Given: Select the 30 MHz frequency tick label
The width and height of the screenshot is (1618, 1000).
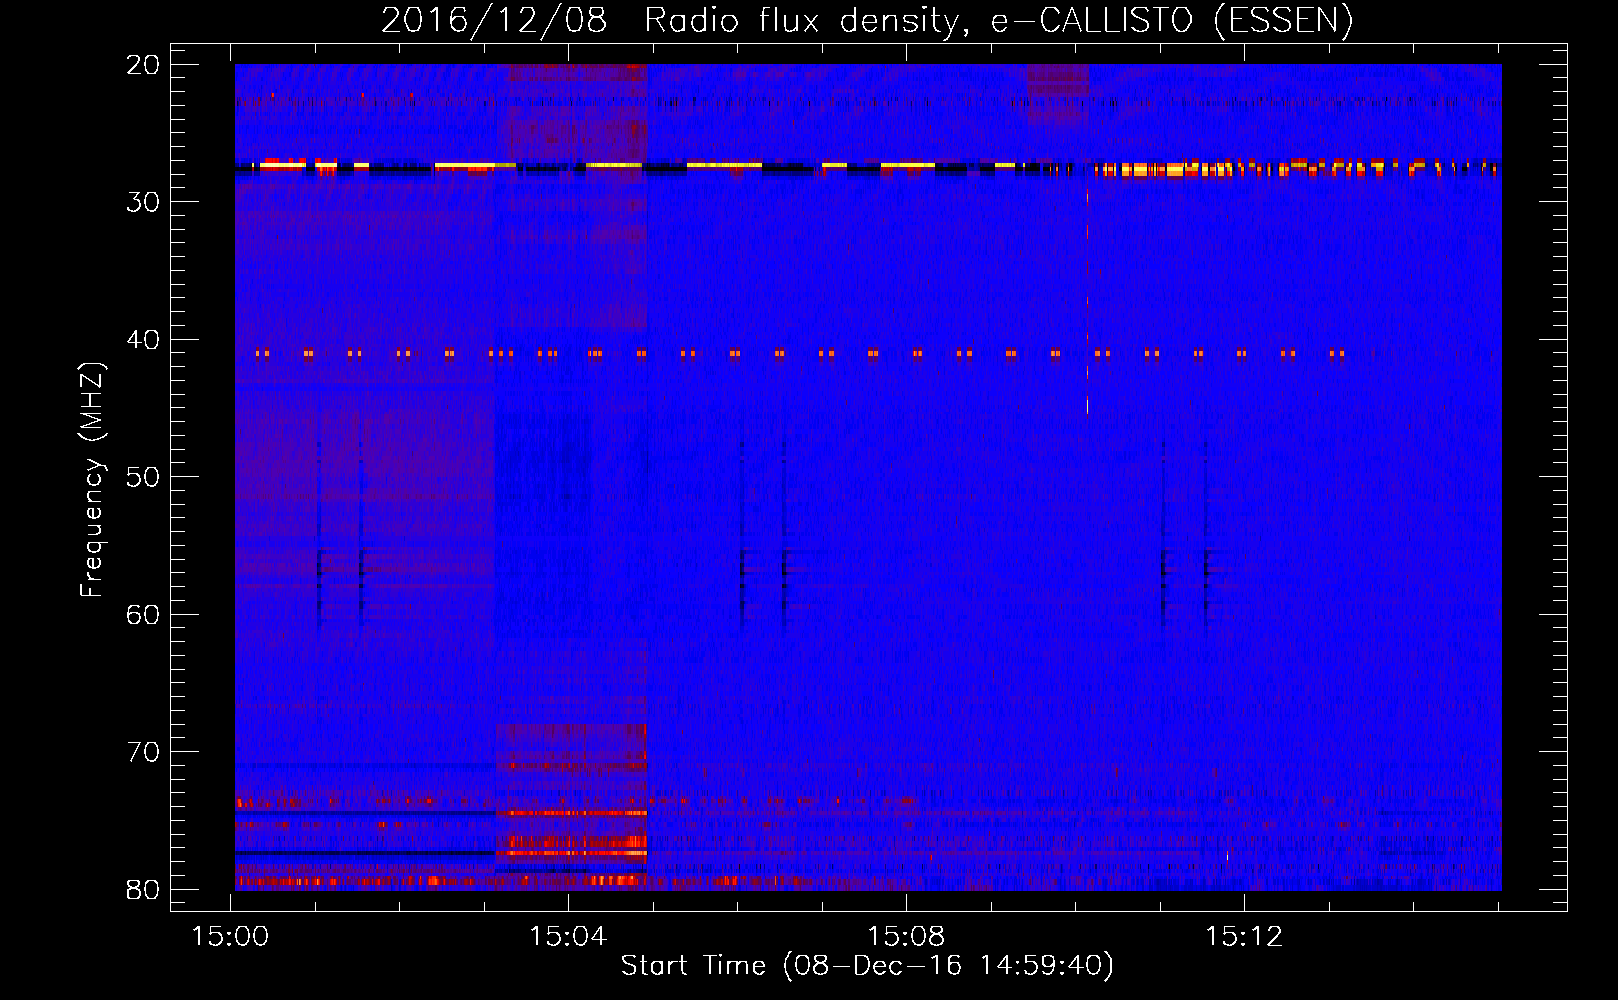Looking at the screenshot, I should pyautogui.click(x=144, y=202).
